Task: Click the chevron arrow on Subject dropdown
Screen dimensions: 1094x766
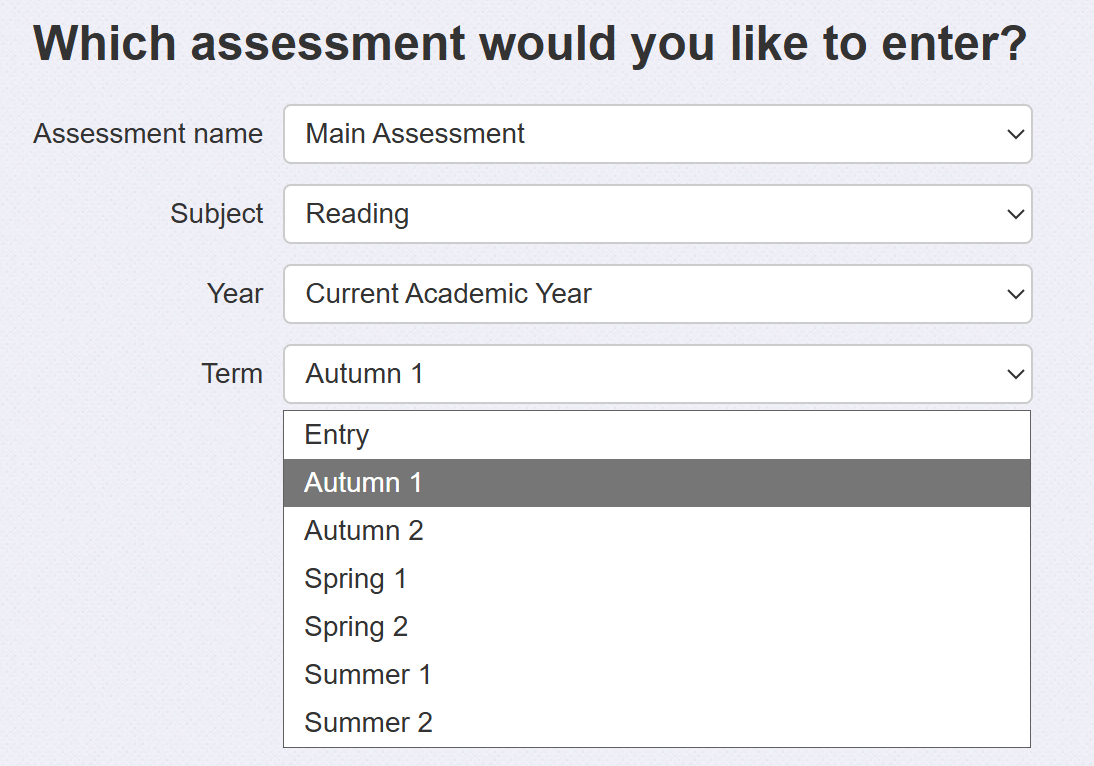Action: click(x=1015, y=214)
